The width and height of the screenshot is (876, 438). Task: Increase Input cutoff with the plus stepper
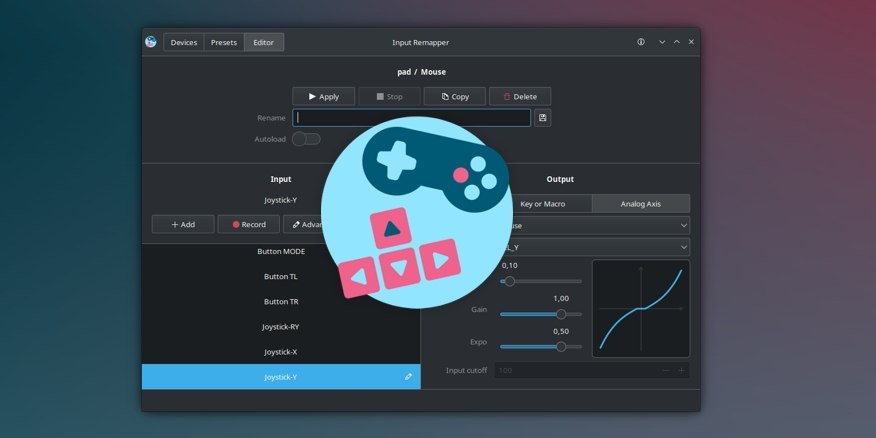(x=682, y=370)
